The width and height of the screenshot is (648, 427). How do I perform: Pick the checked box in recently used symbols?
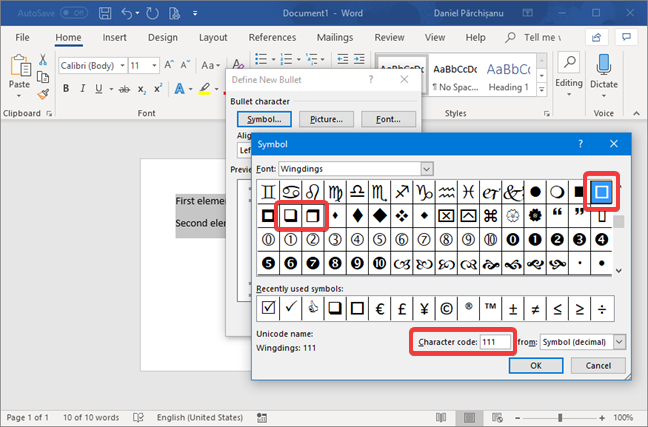click(x=268, y=308)
